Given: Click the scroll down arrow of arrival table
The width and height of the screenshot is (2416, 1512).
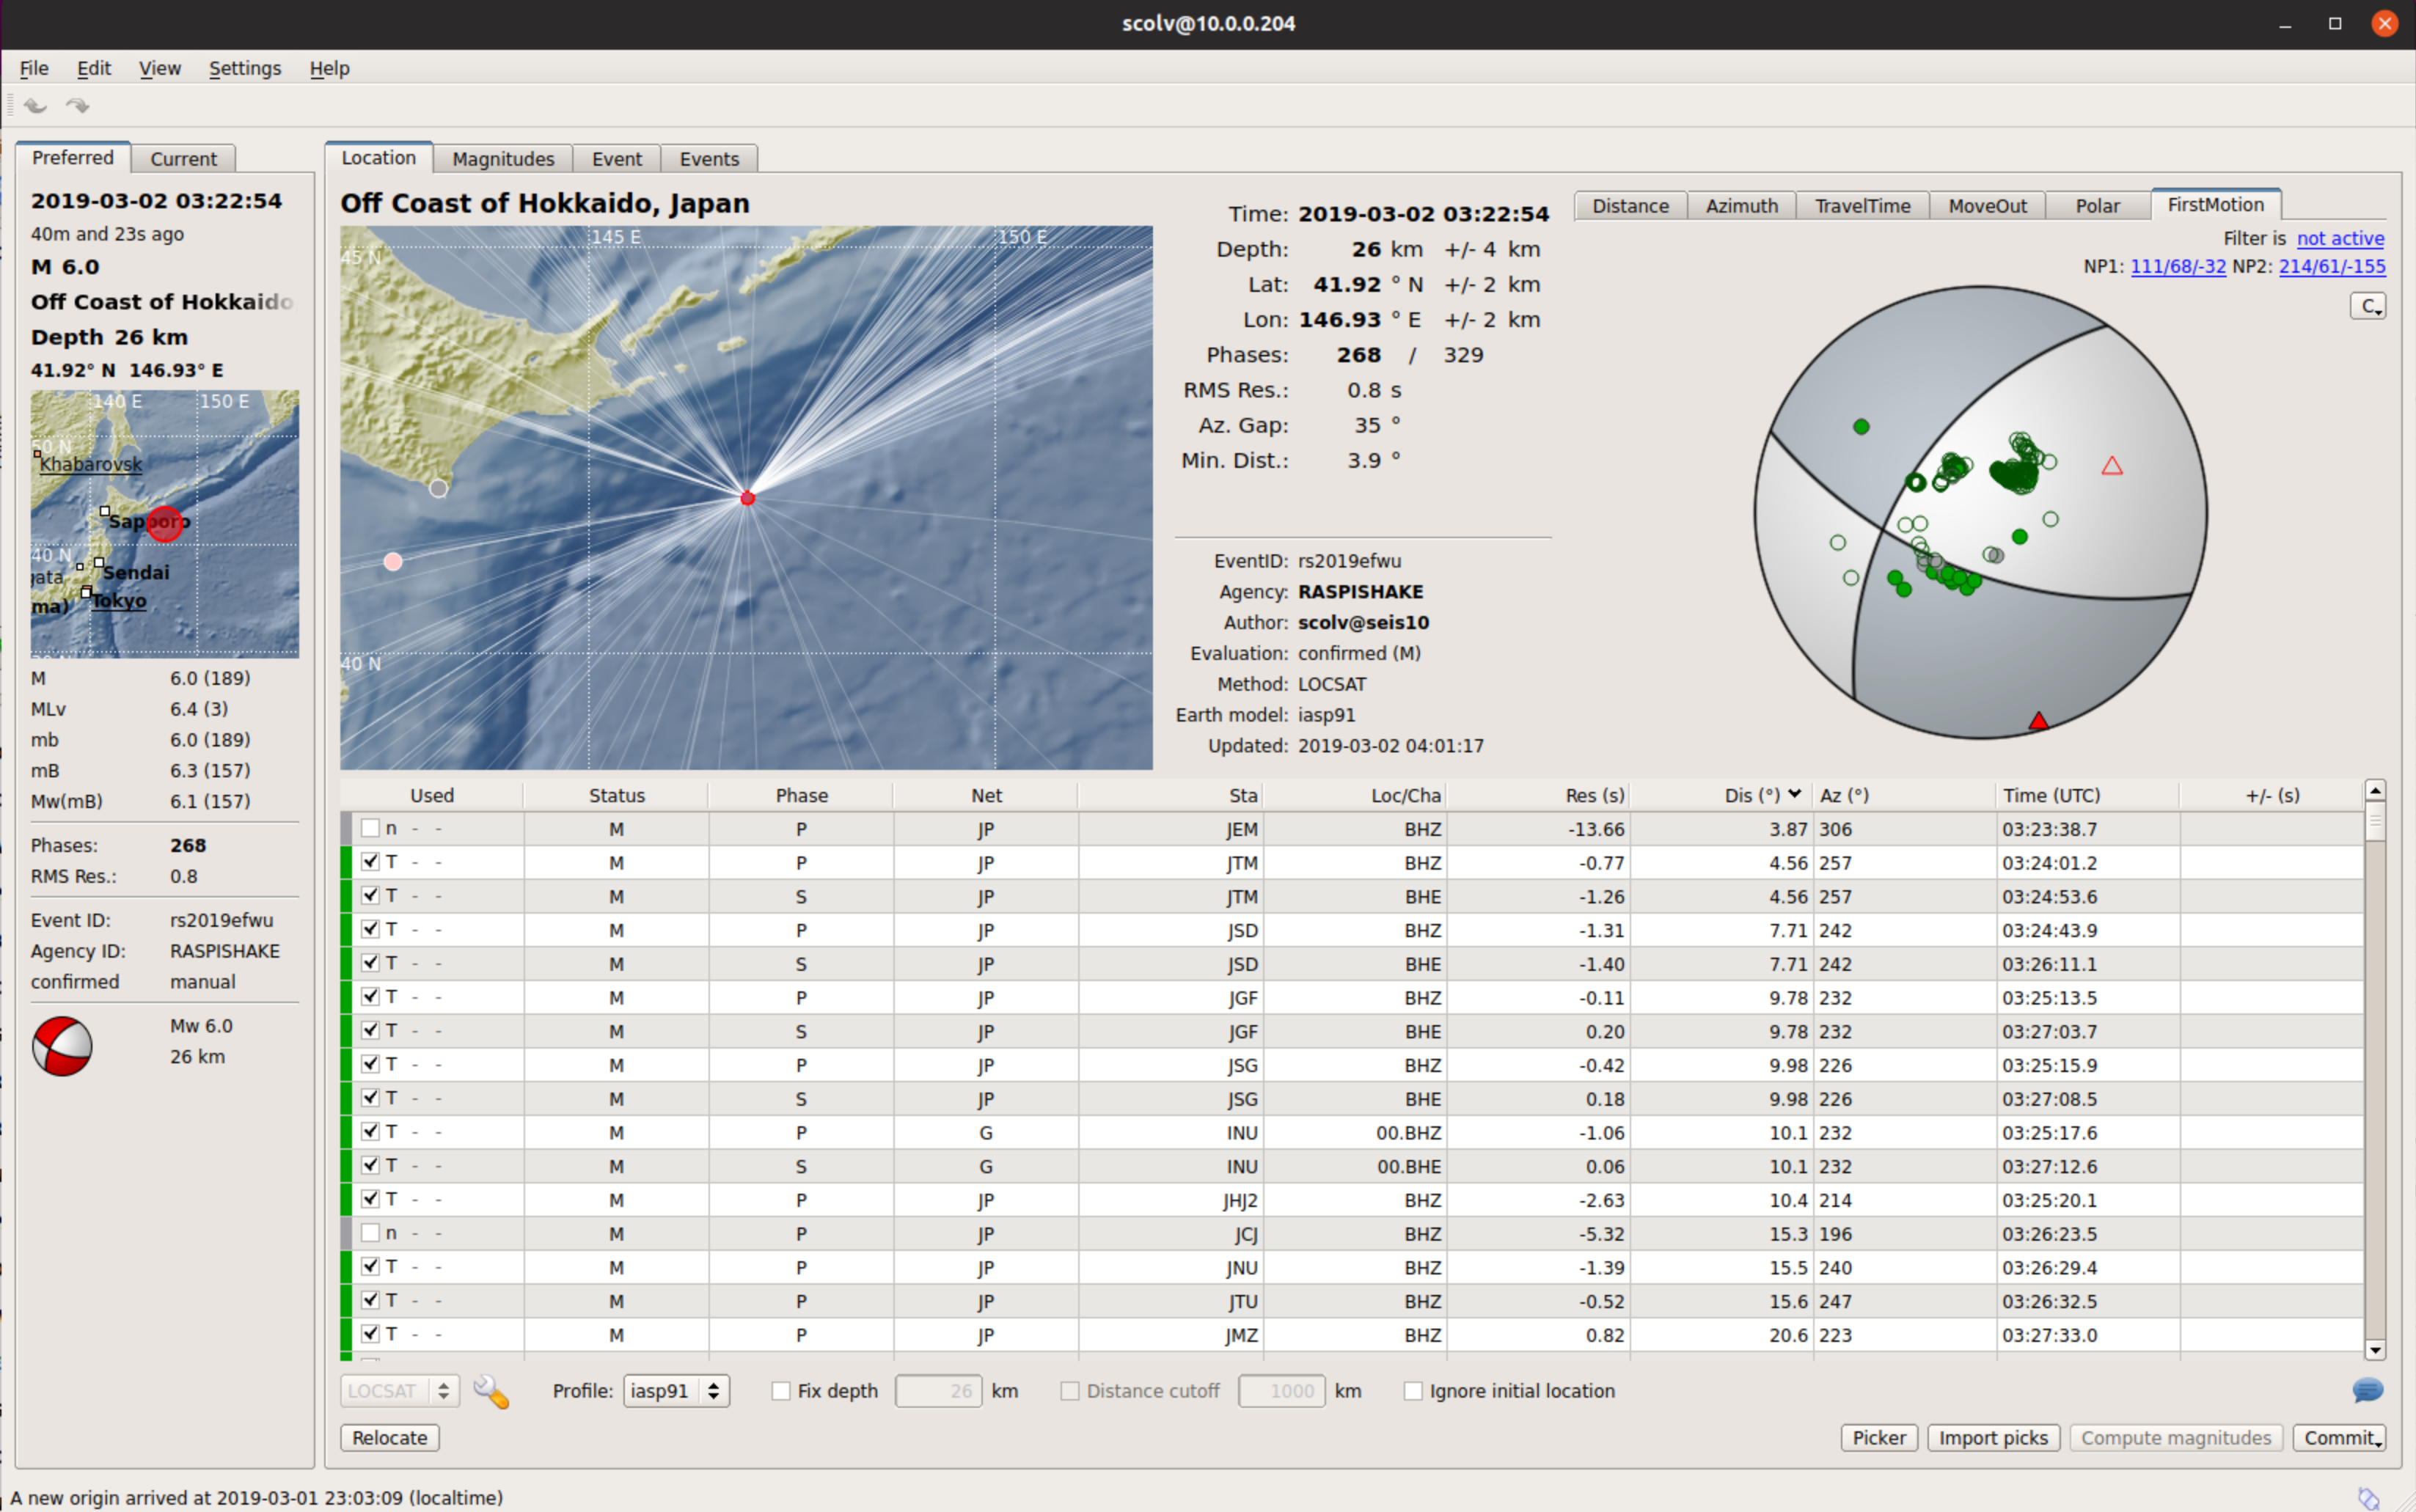Looking at the screenshot, I should tap(2375, 1350).
